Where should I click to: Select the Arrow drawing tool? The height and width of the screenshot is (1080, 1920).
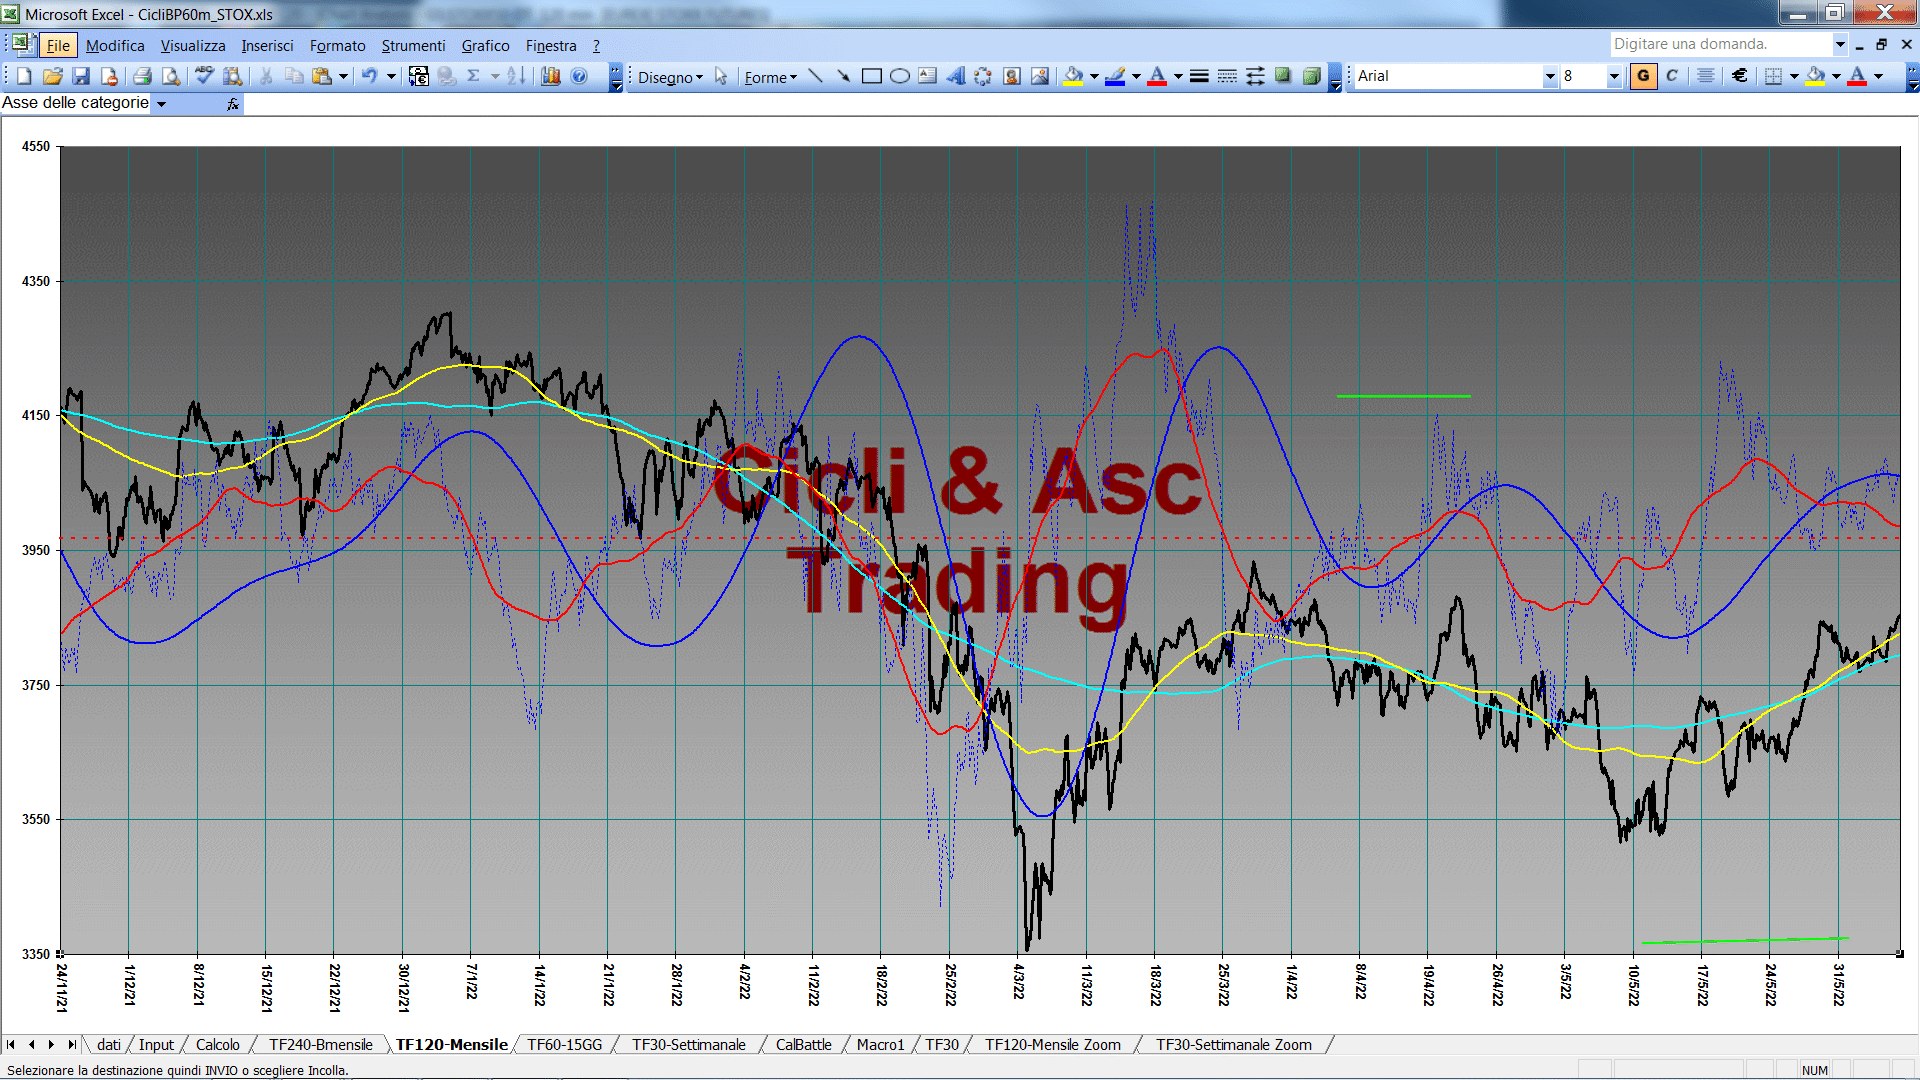(843, 76)
